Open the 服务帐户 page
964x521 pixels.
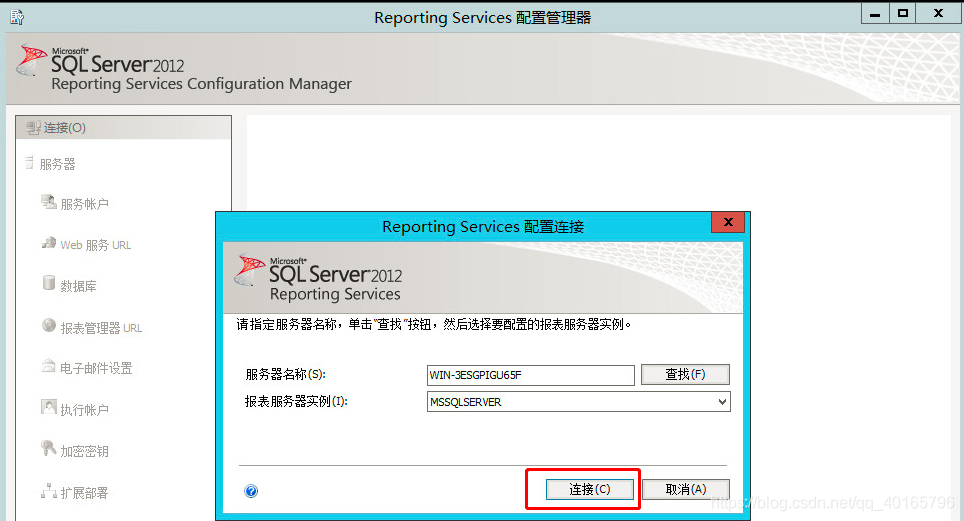click(x=84, y=204)
